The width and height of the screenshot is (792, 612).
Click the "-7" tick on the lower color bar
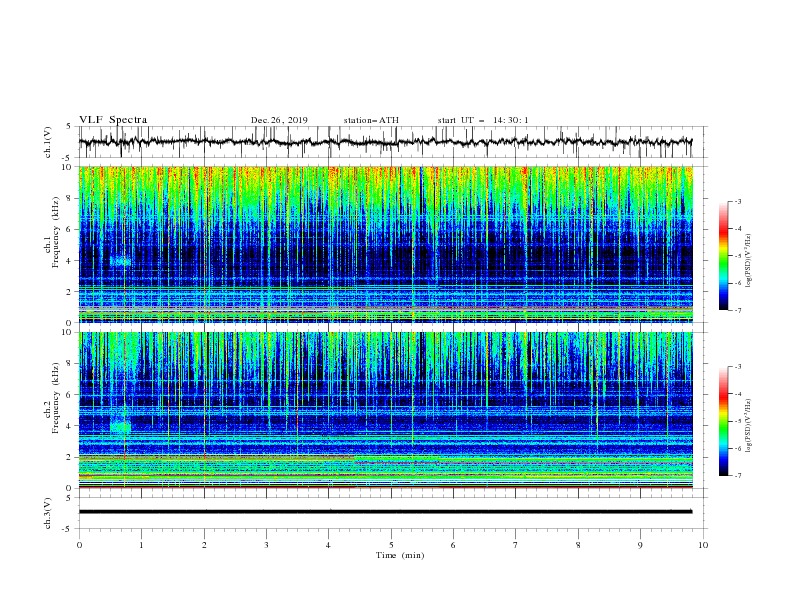[x=737, y=476]
